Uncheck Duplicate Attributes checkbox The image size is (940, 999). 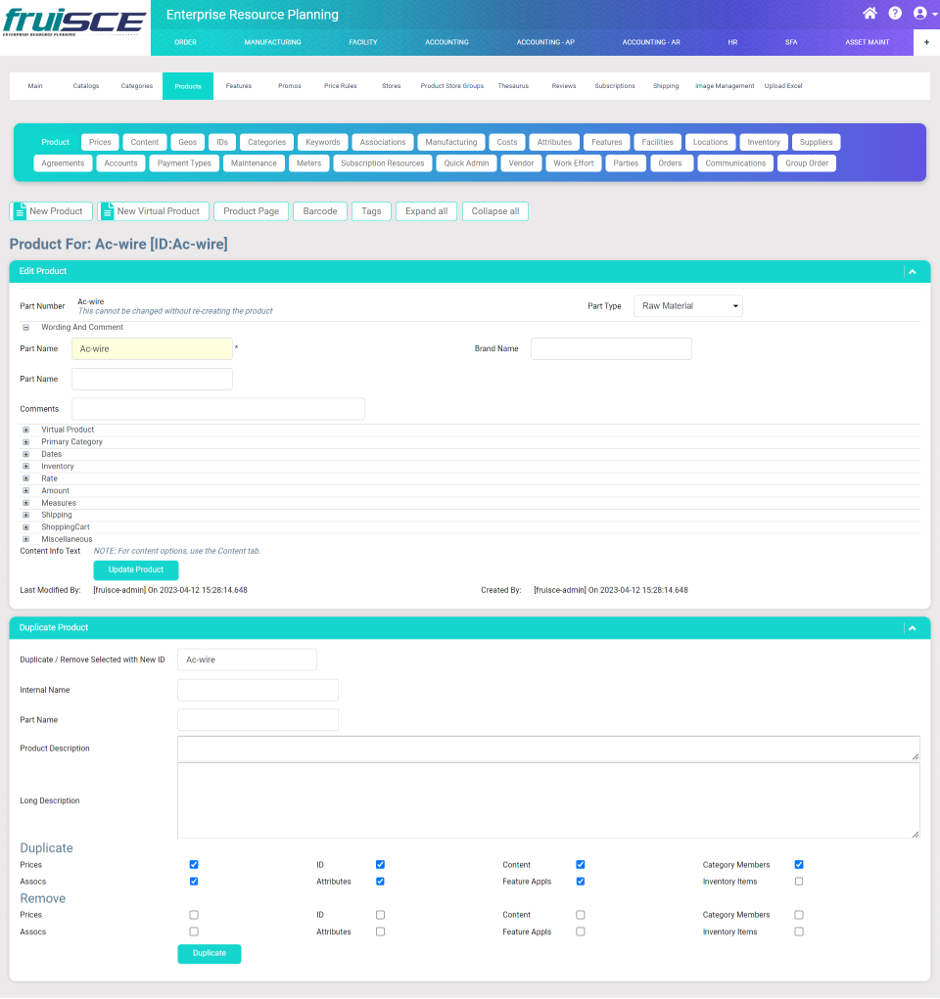click(380, 881)
